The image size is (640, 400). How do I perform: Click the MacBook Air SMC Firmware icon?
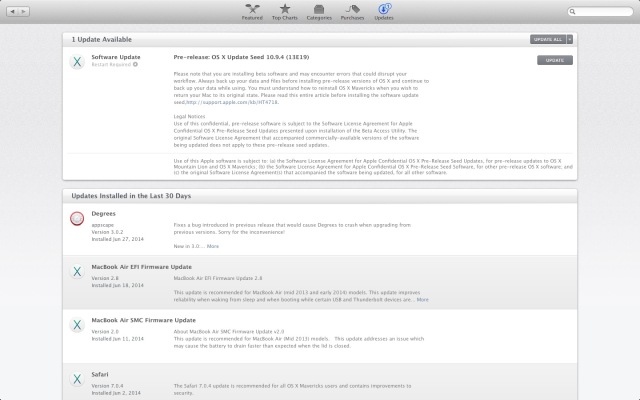pos(77,325)
